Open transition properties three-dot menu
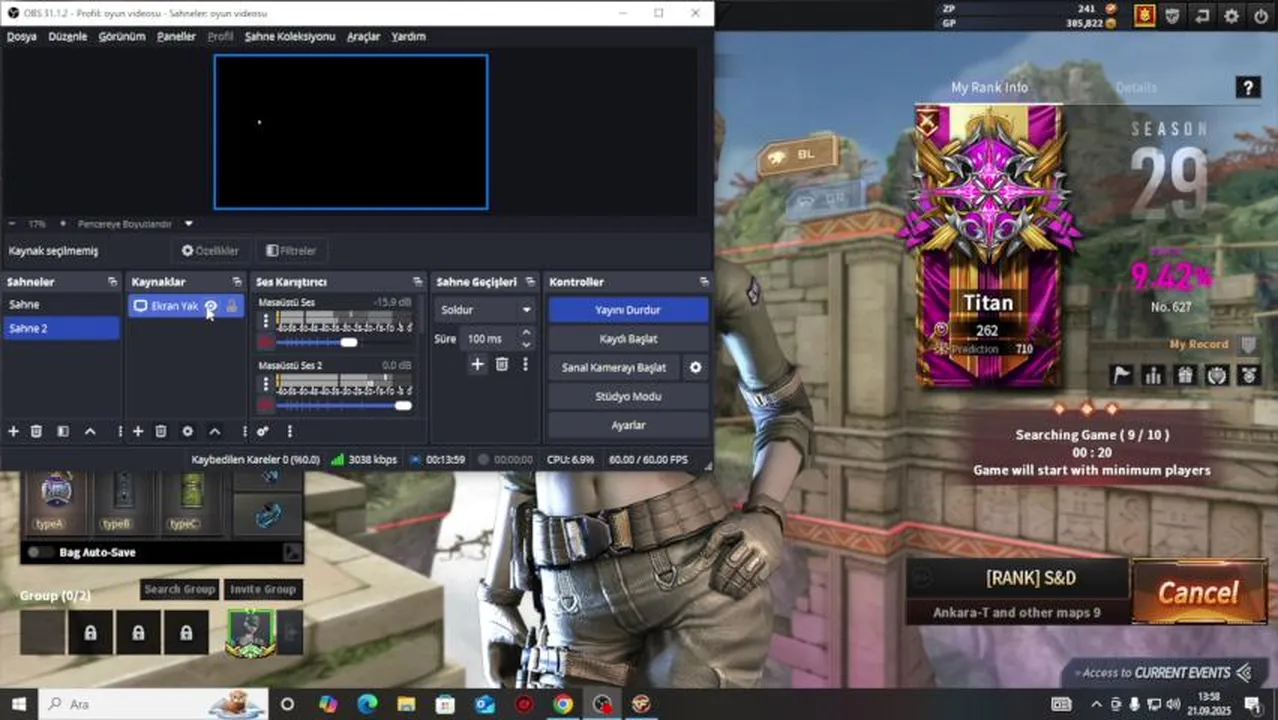 point(525,365)
